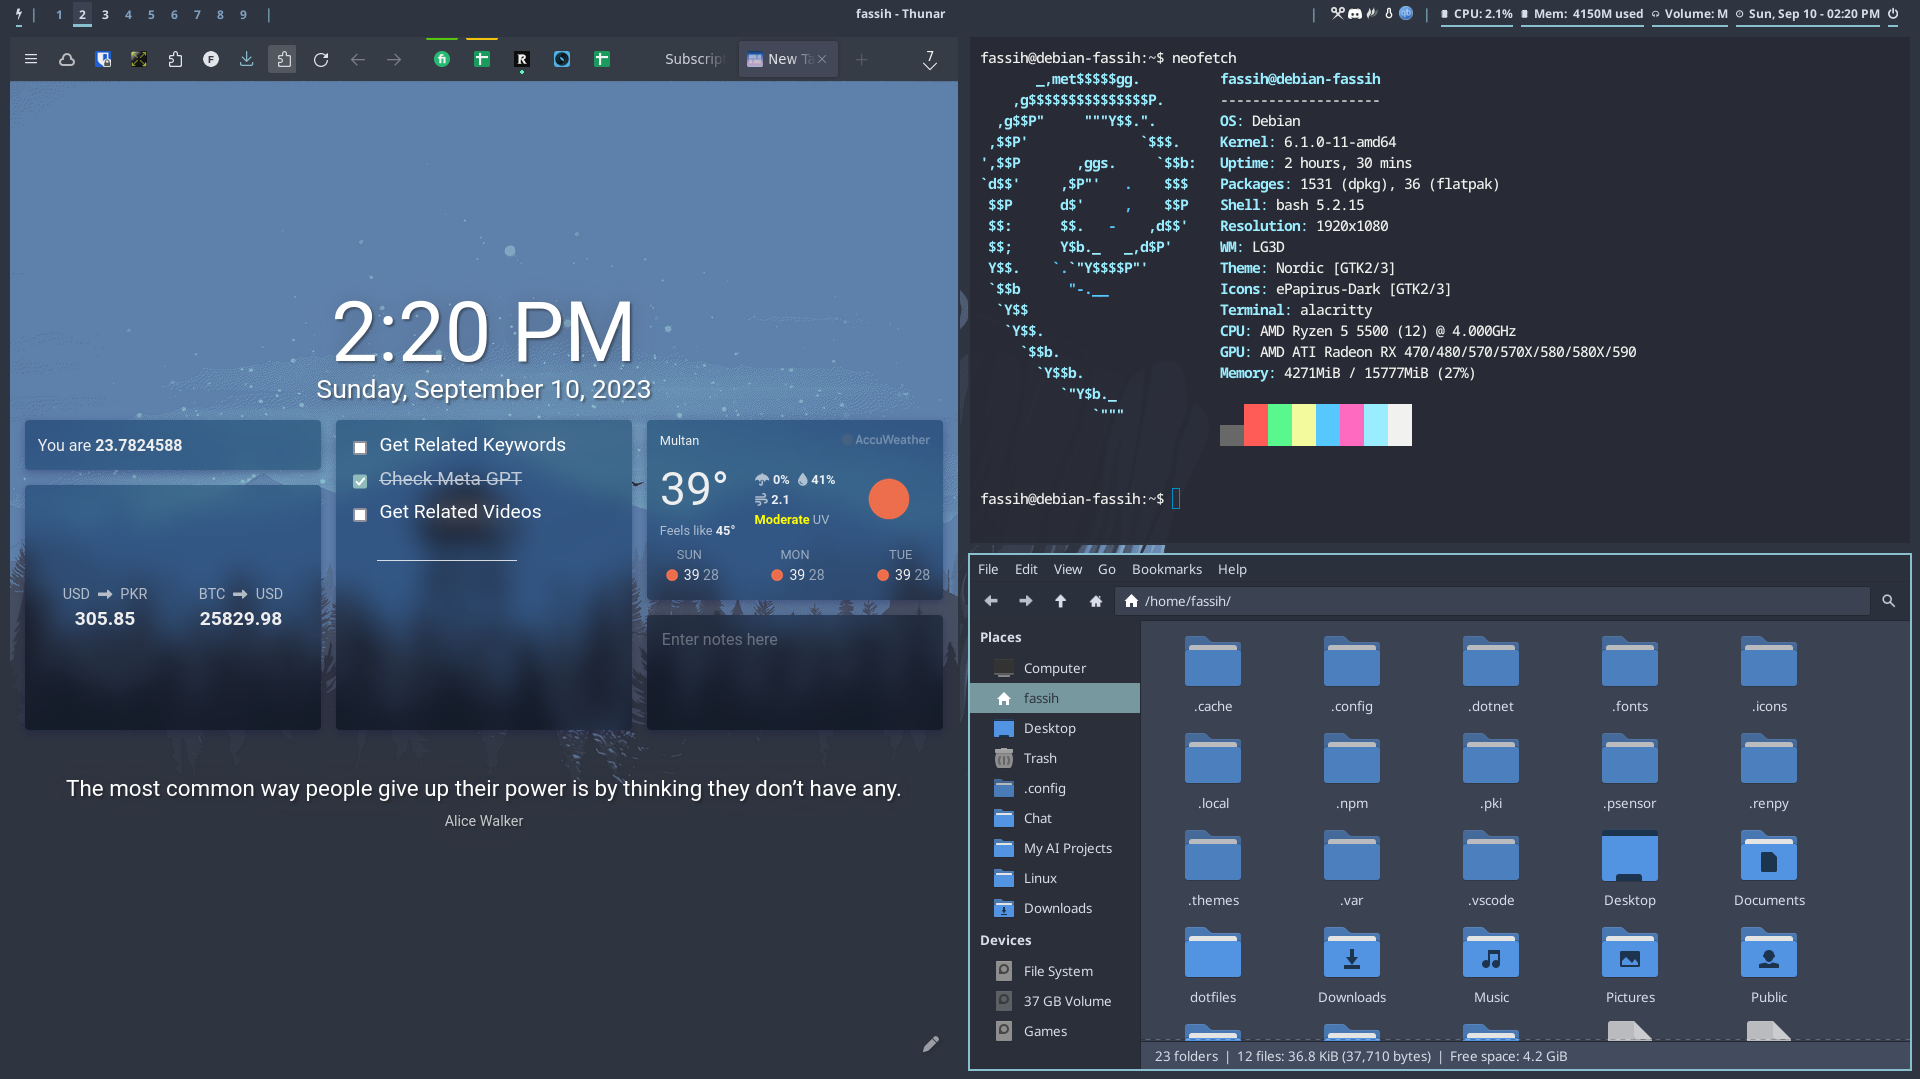Screen dimensions: 1920x1079
Task: Click the Thunar search magnifier icon
Action: click(1889, 601)
